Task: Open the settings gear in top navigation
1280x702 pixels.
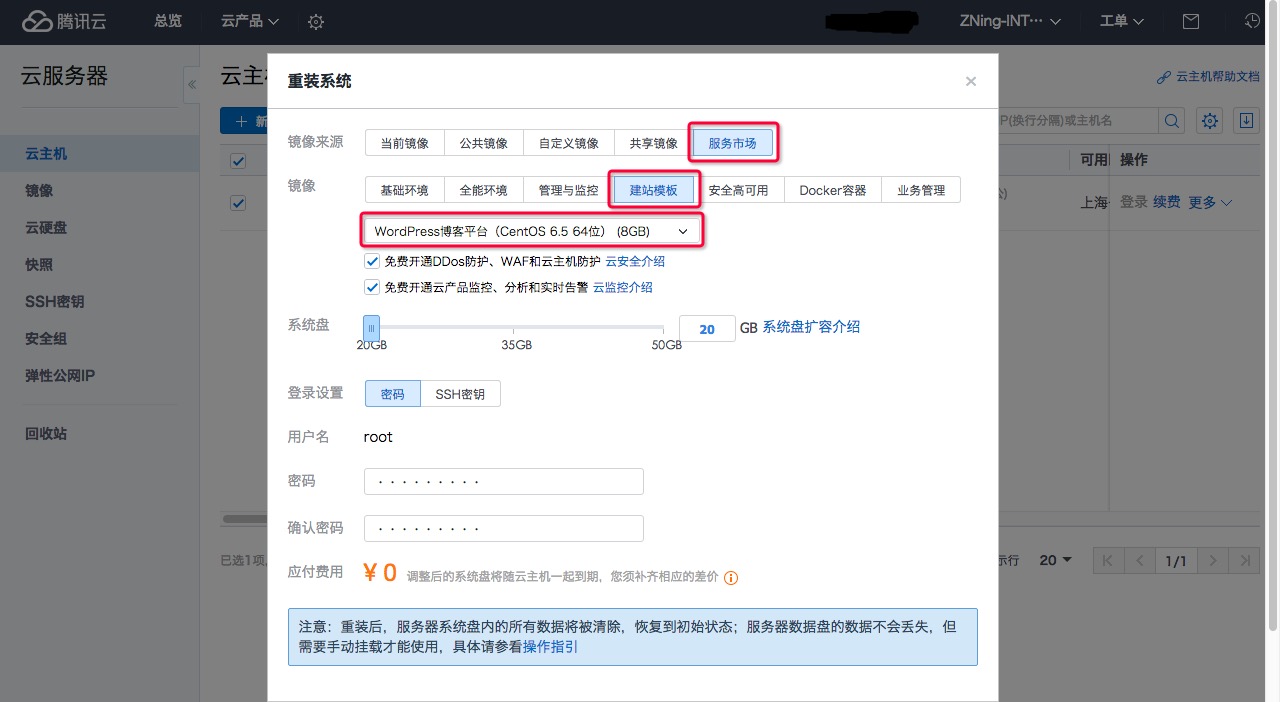Action: tap(316, 21)
